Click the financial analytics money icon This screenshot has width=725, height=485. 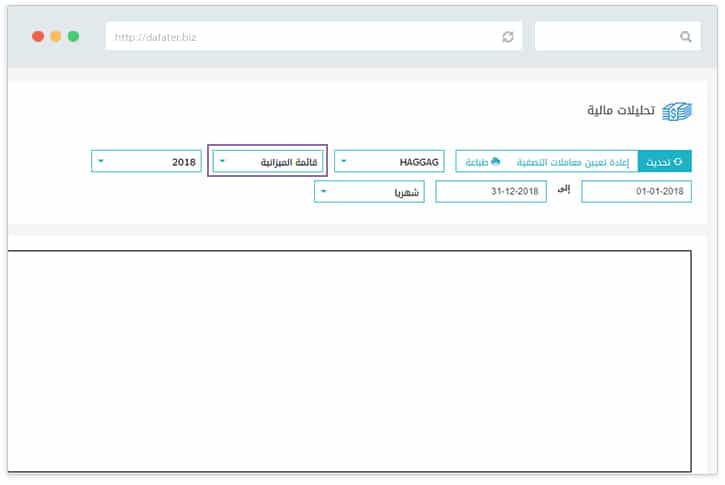point(677,111)
